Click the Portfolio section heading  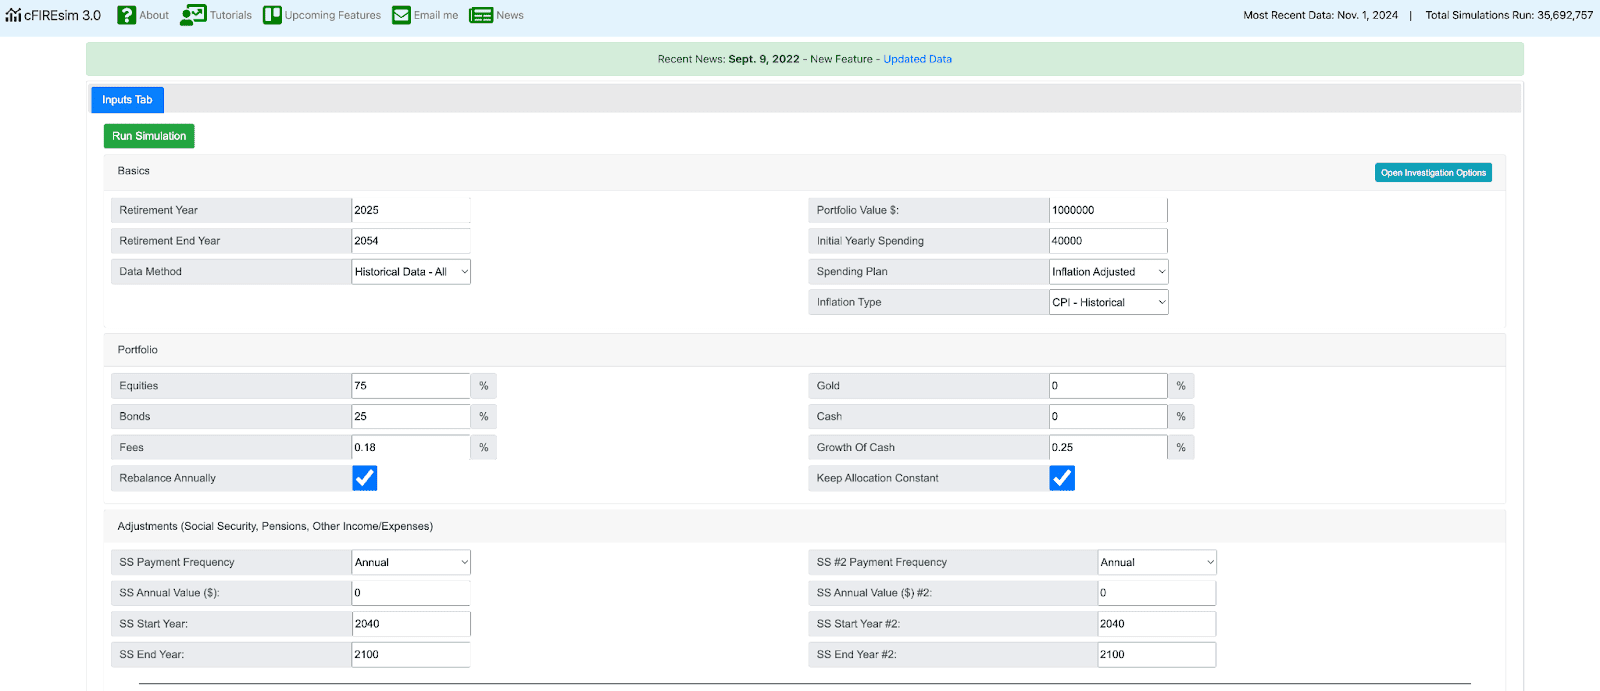(x=138, y=350)
